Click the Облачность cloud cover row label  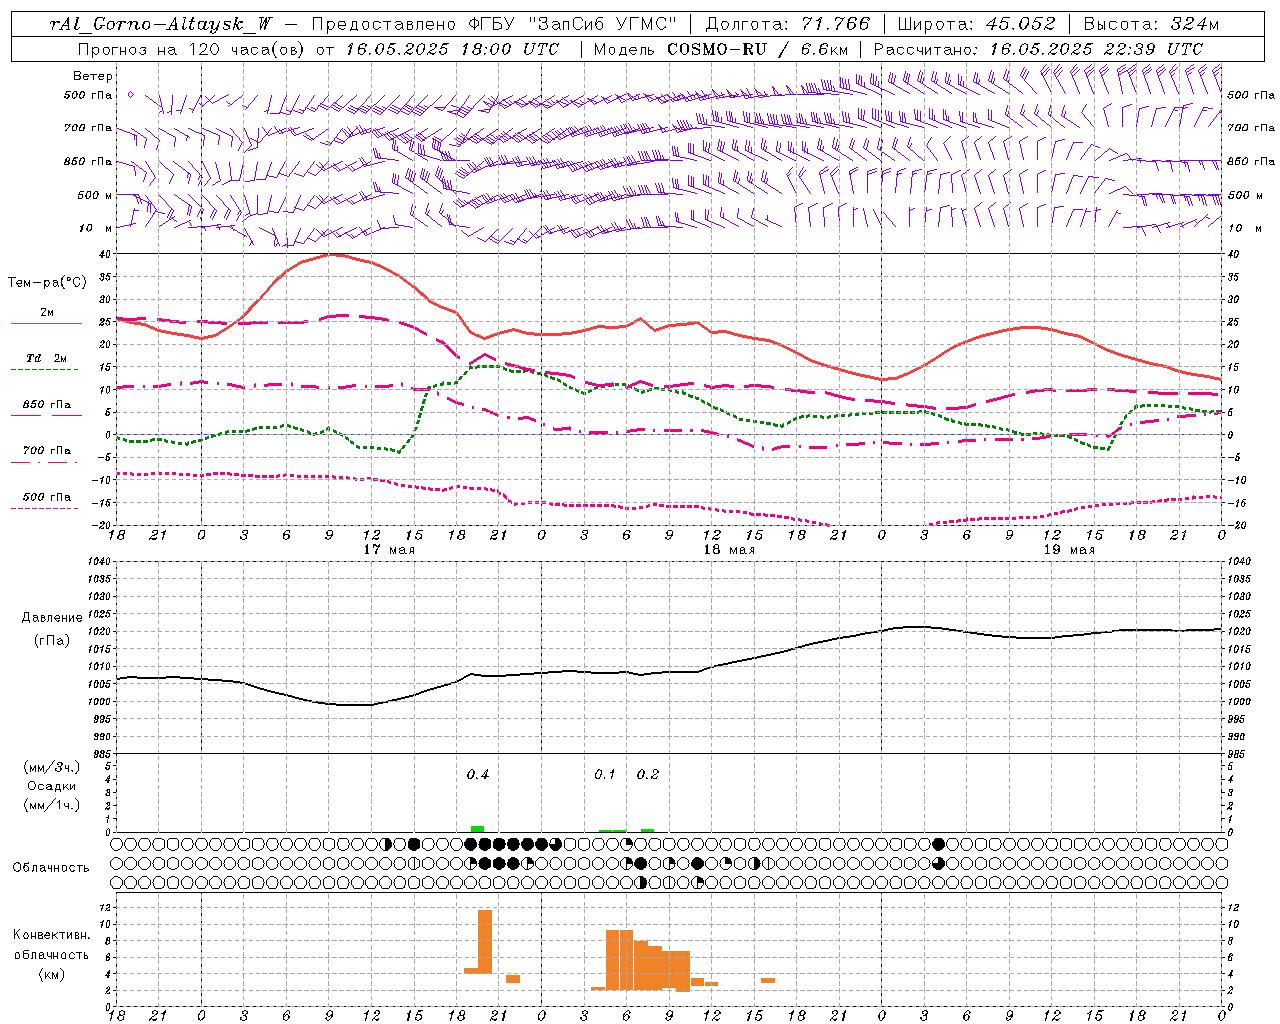click(x=51, y=867)
